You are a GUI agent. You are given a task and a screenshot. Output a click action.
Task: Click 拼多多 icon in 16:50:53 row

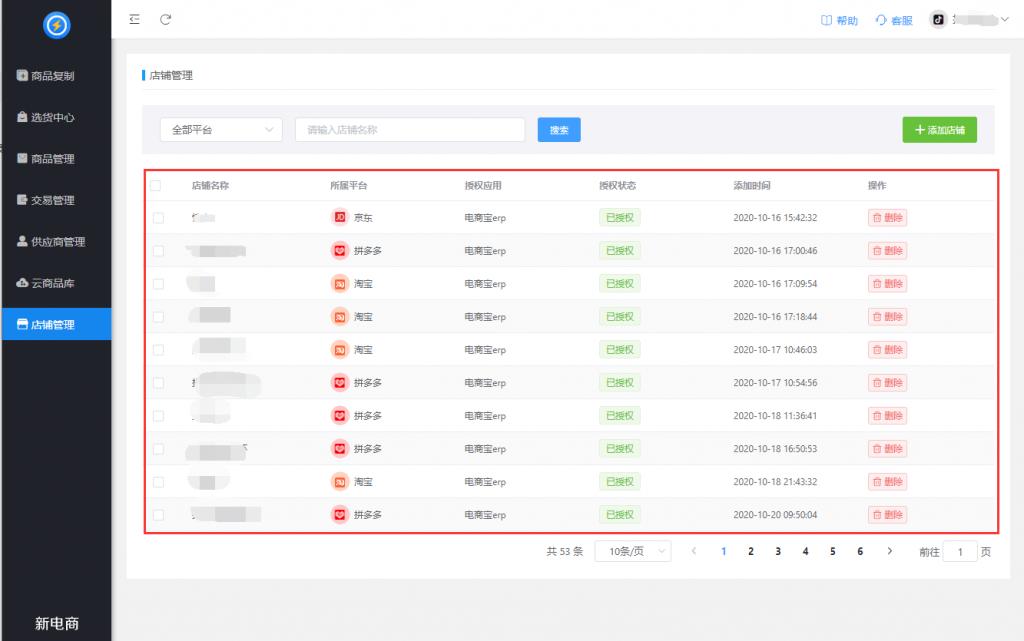tap(340, 449)
